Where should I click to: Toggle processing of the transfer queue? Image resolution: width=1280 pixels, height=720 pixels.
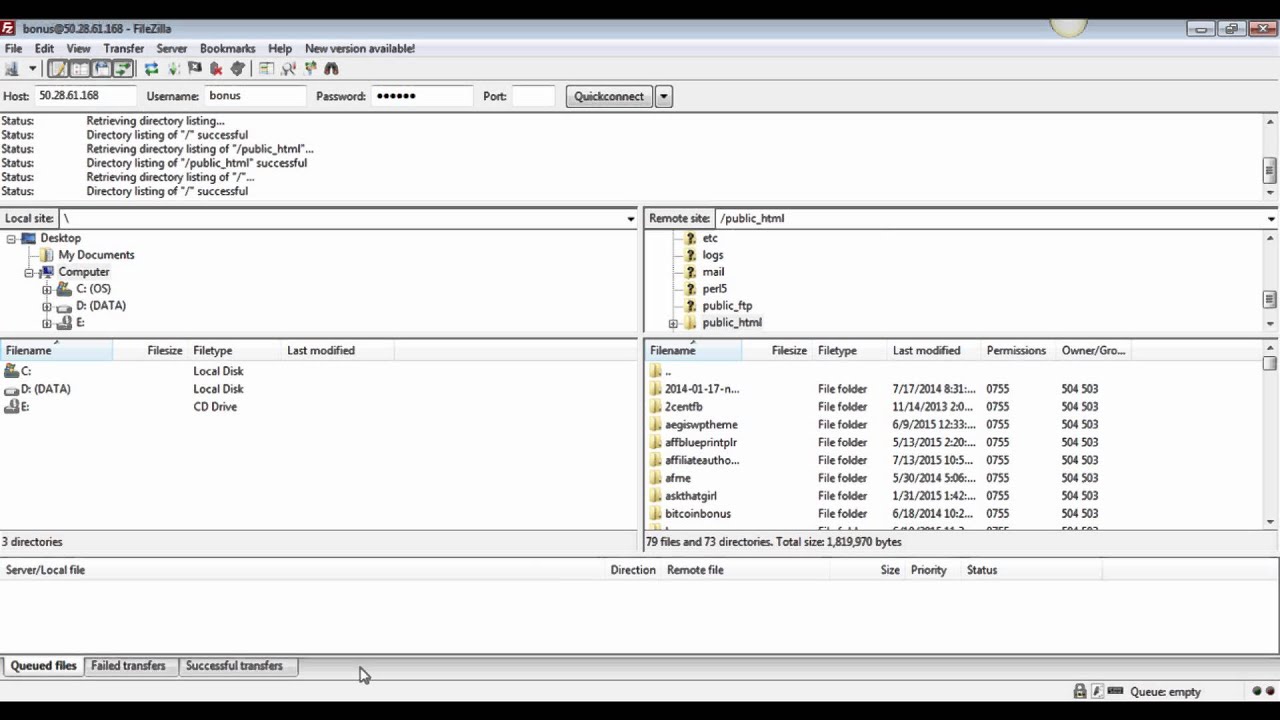(x=174, y=69)
